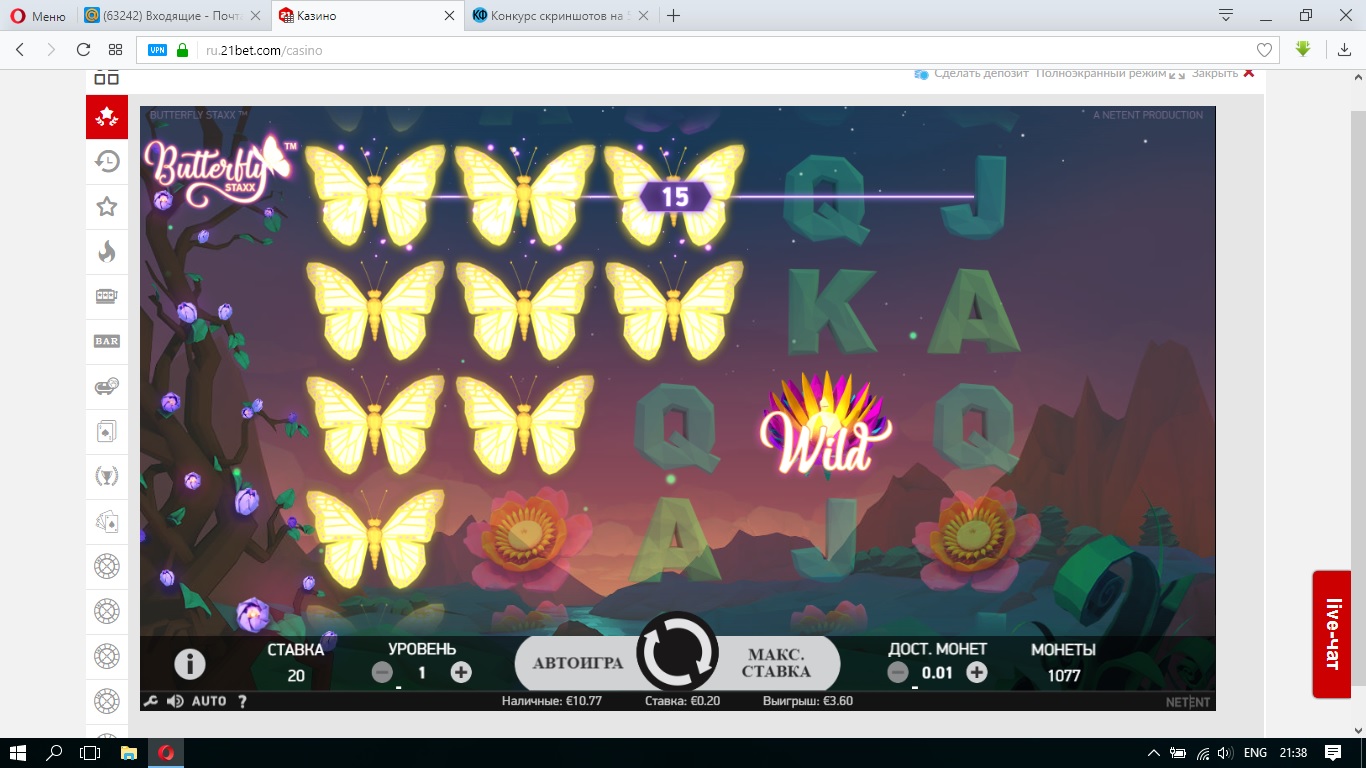Open the Wi-Fi network tray icon

click(x=1203, y=753)
